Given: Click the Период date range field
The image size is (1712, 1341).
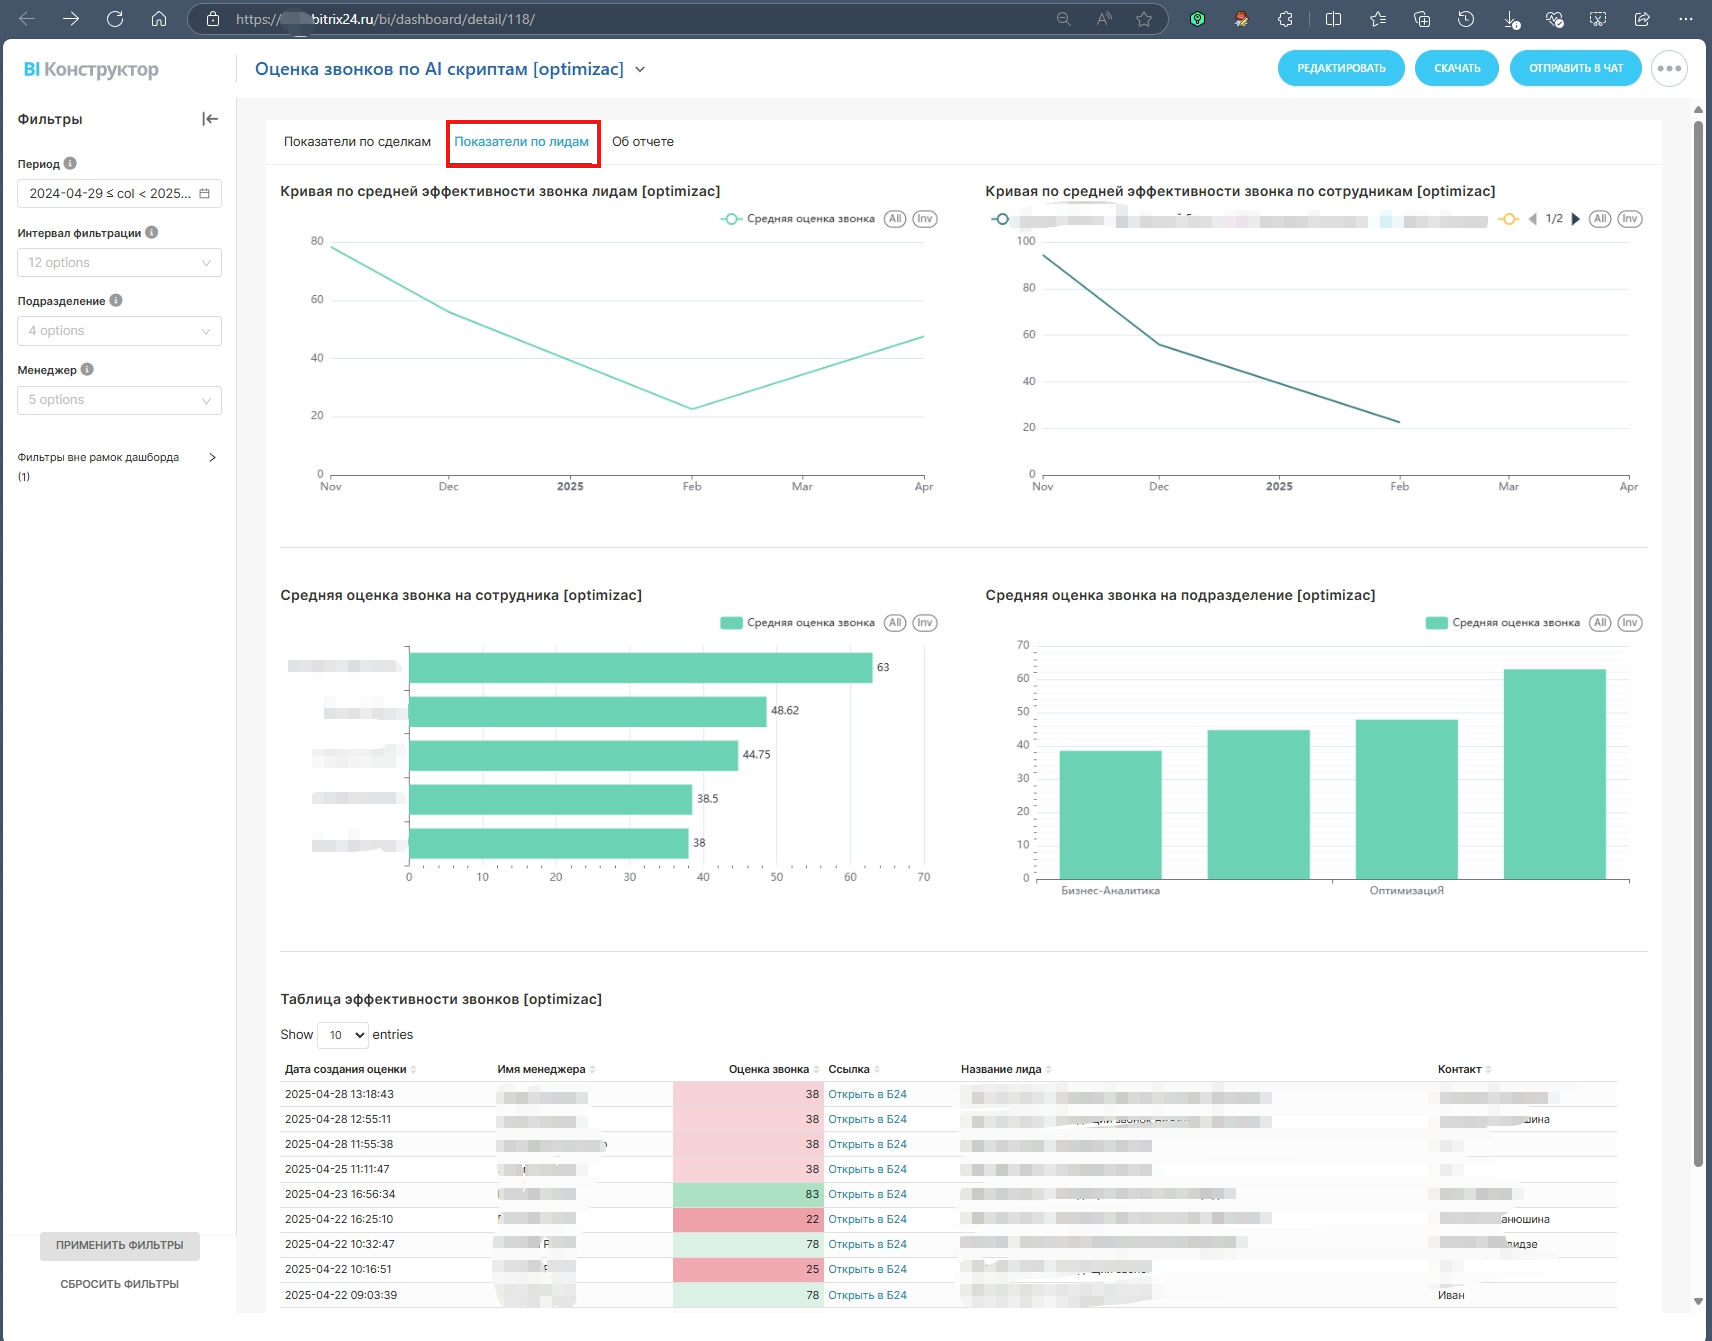Looking at the screenshot, I should click(x=119, y=194).
